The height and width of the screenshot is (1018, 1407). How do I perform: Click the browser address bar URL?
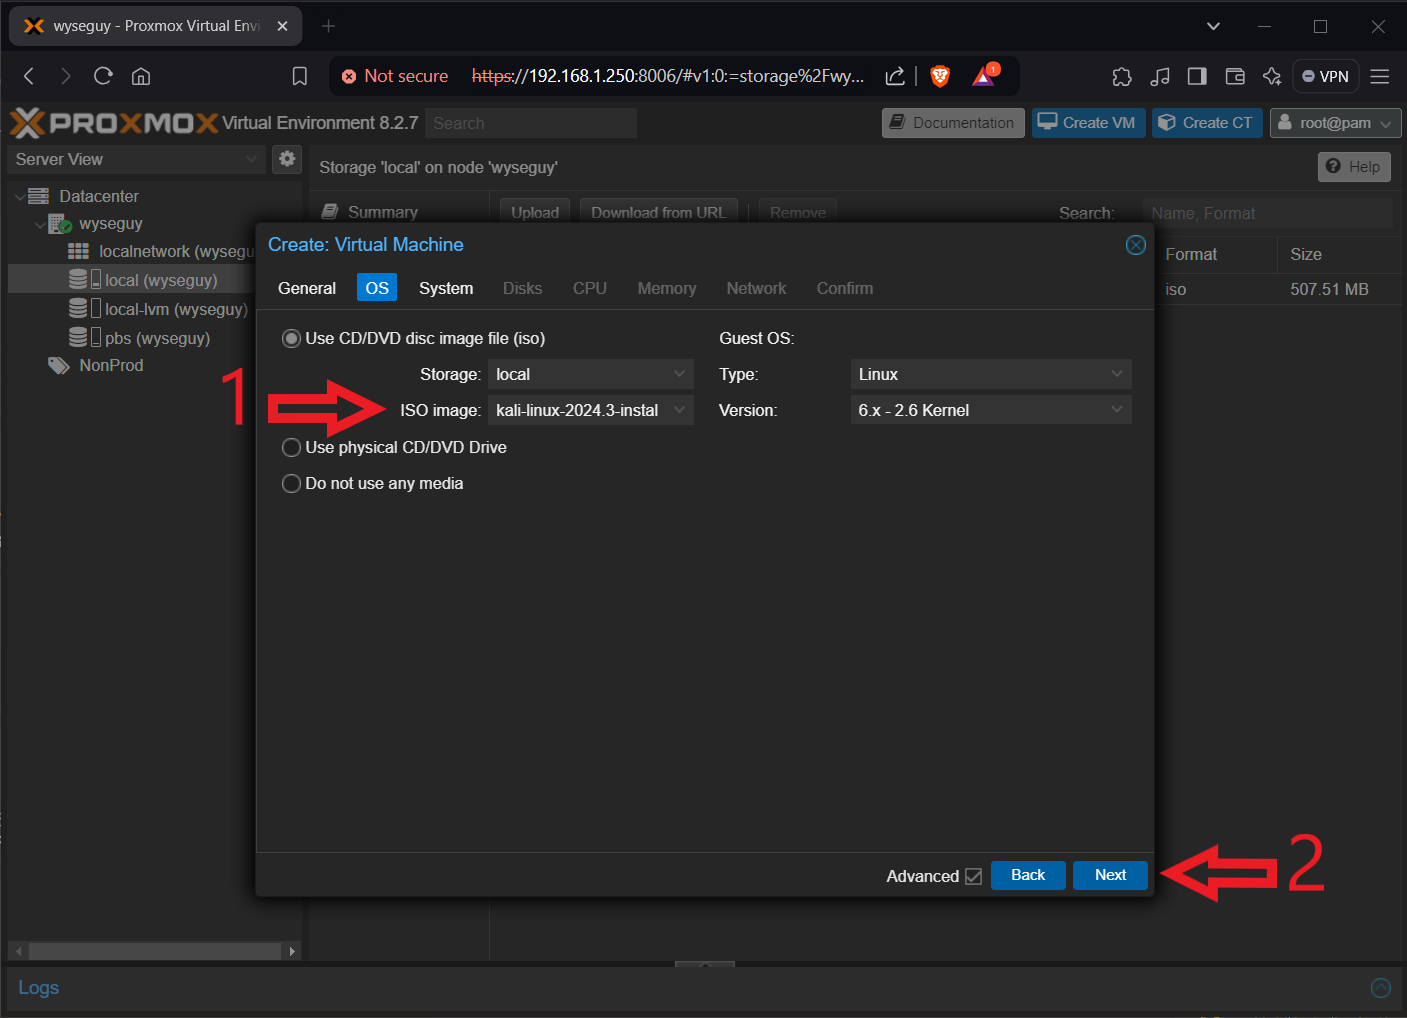pos(667,76)
